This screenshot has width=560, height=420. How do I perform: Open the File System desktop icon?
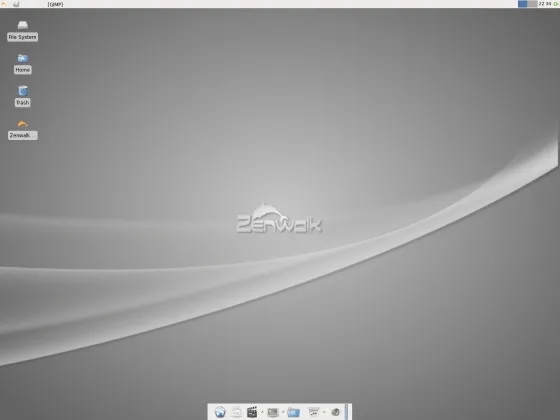pyautogui.click(x=22, y=30)
